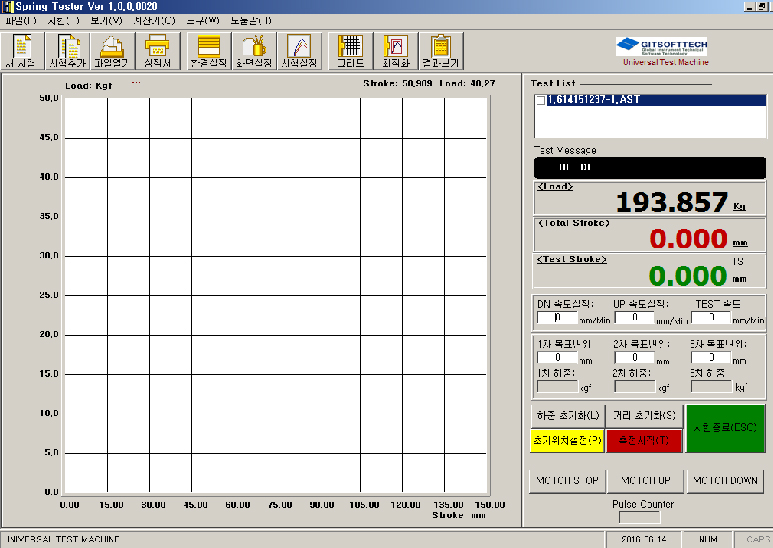Screen dimensions: 773x548
Task: Click the date in the status bar
Action: point(643,540)
